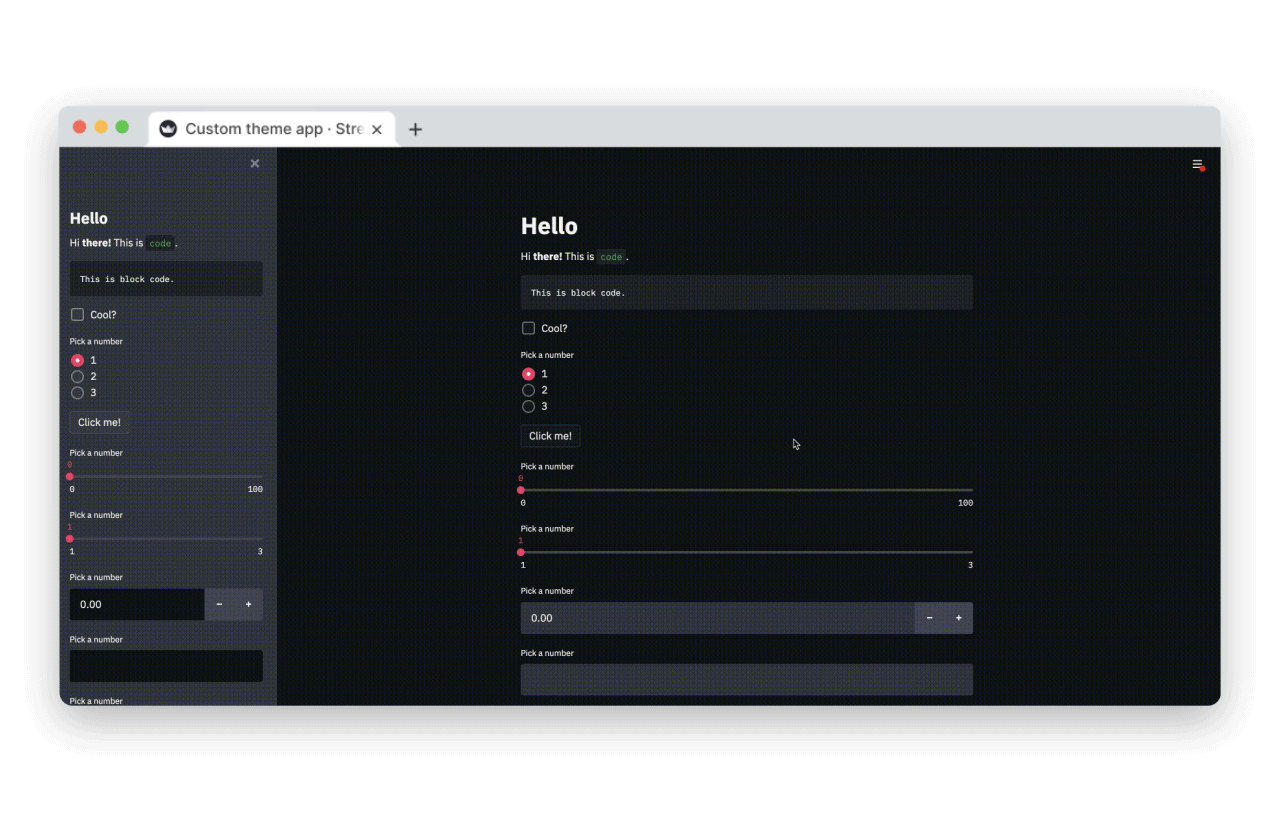Open a new browser tab with the plus icon
Image resolution: width=1280 pixels, height=821 pixels.
click(x=415, y=128)
